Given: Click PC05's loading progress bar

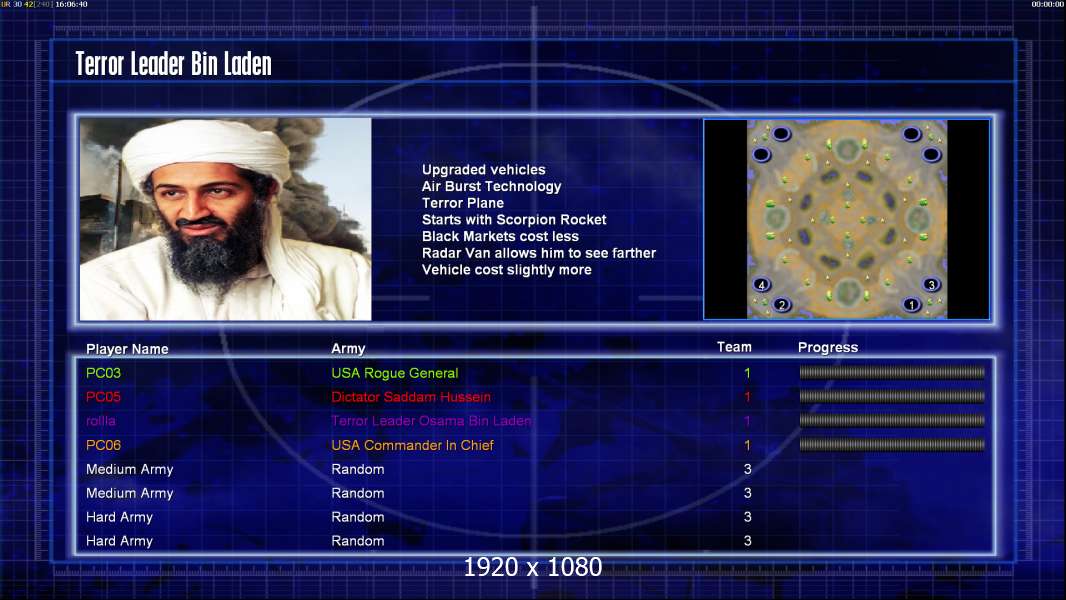Looking at the screenshot, I should click(x=892, y=396).
